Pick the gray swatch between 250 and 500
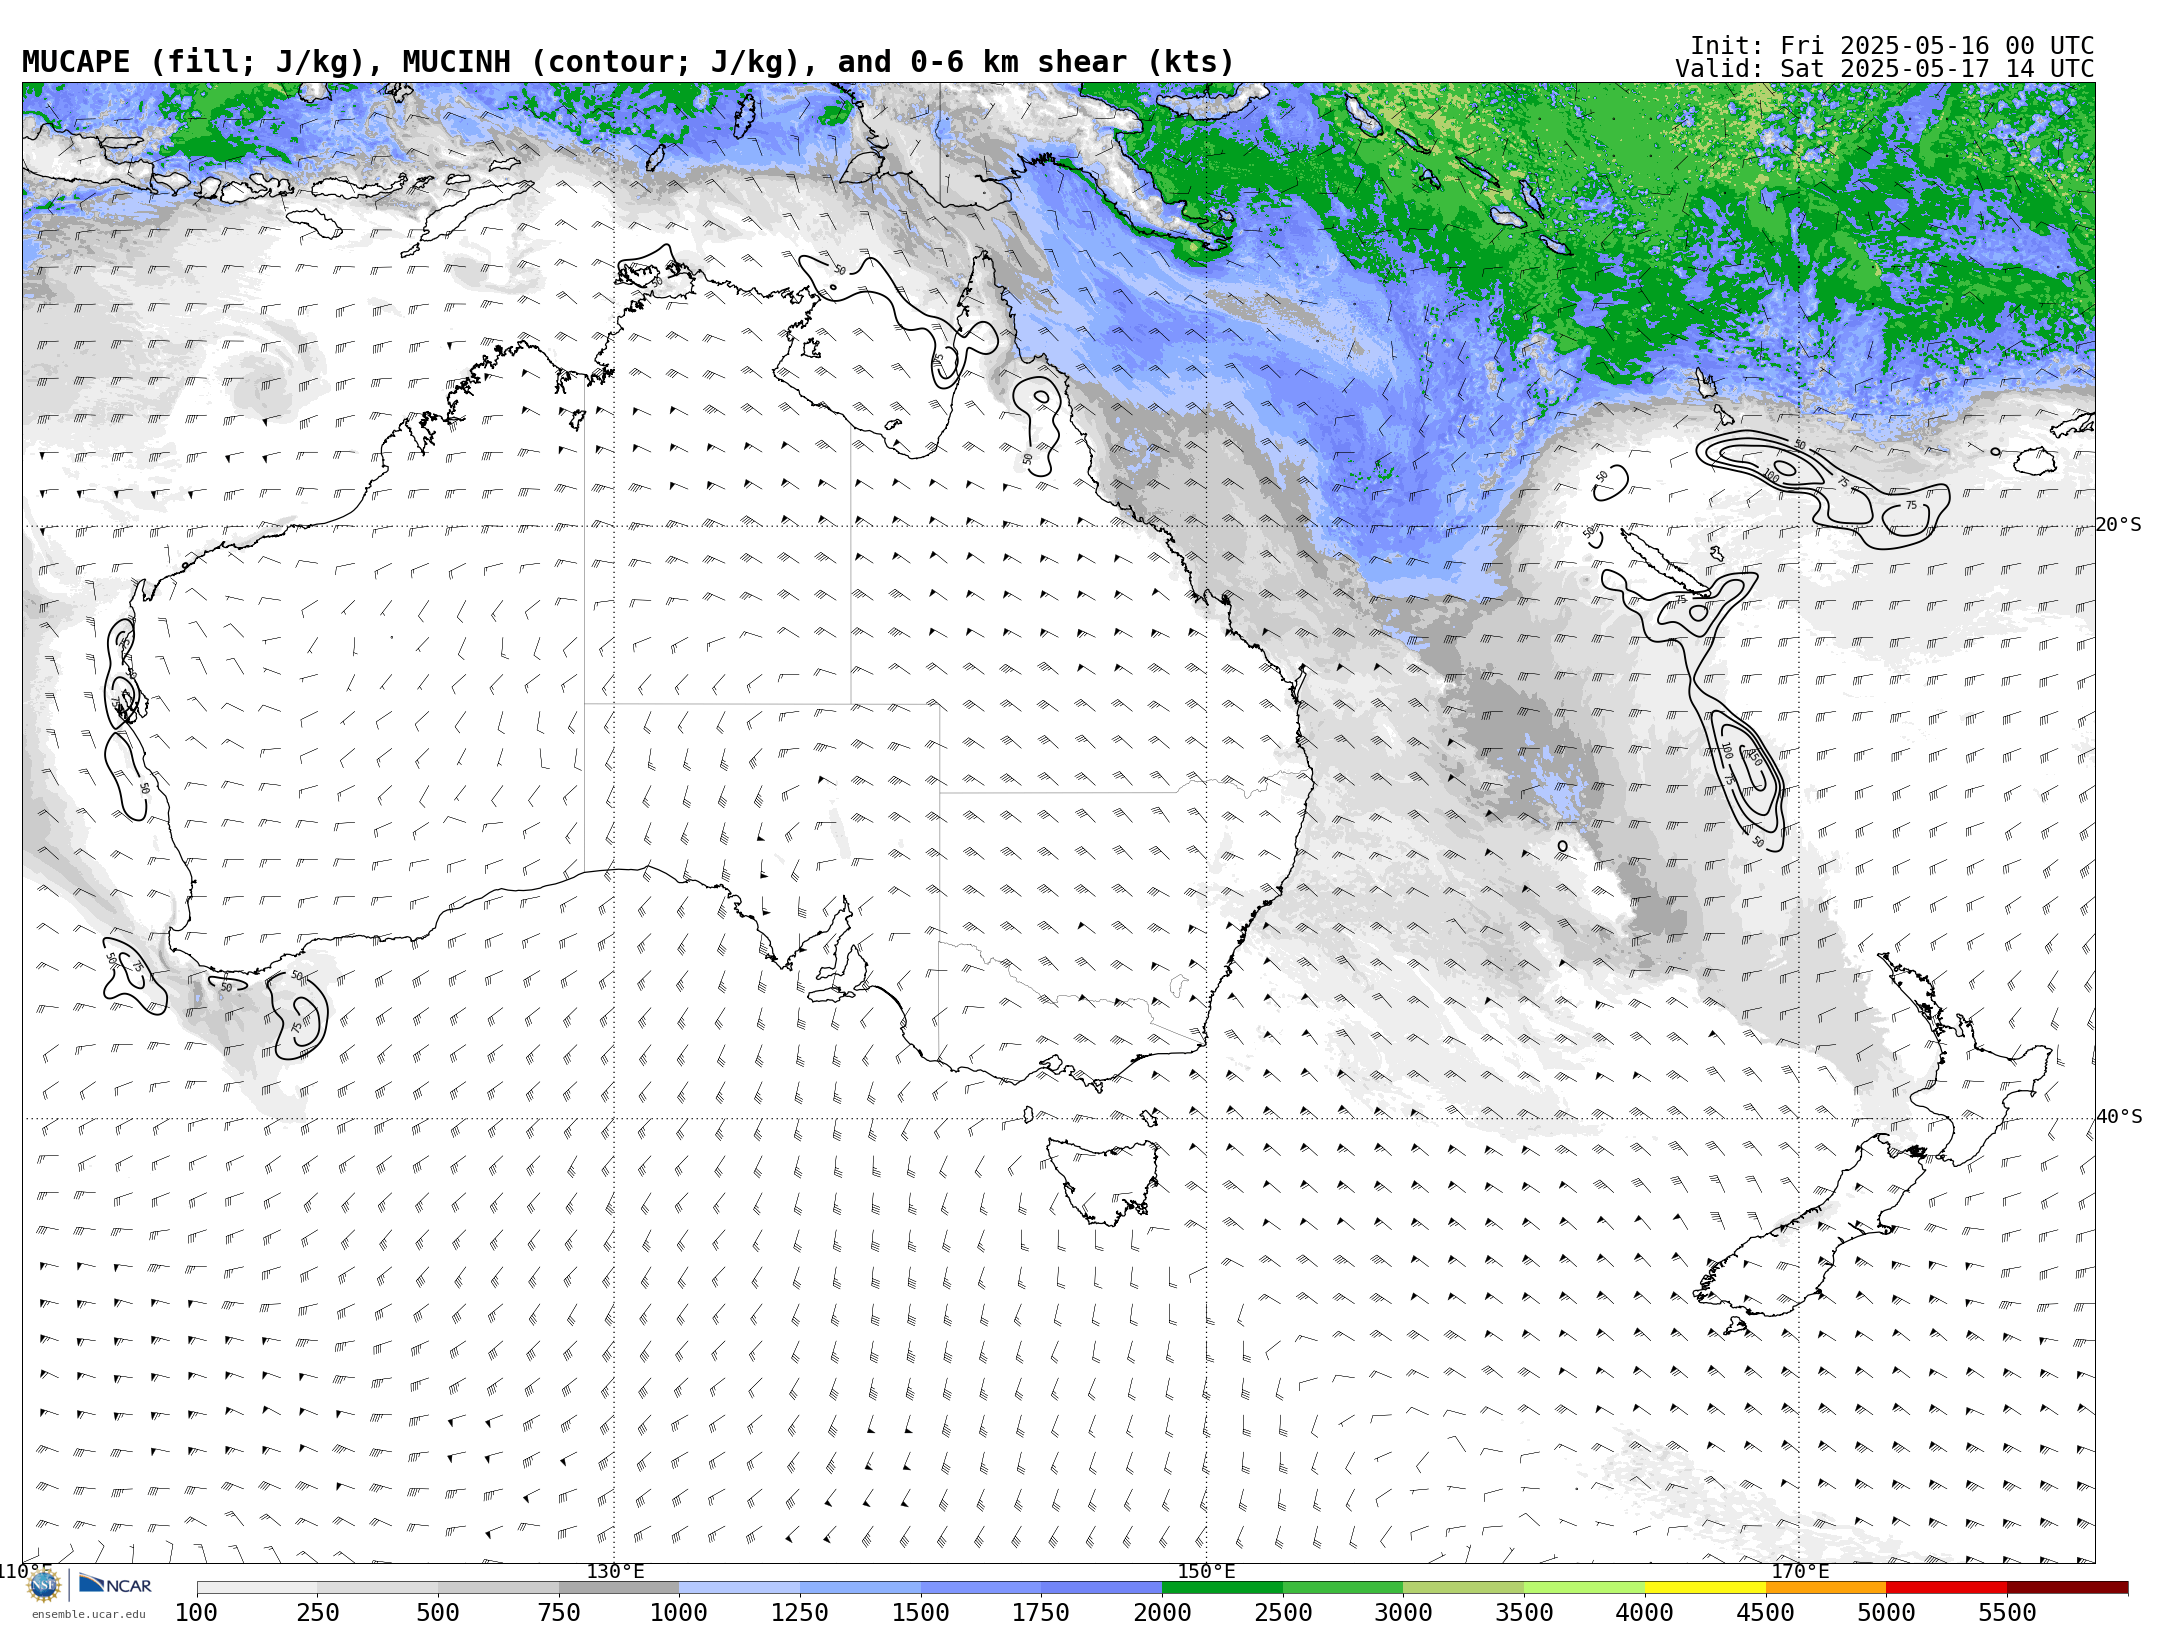2160x1626 pixels. click(x=378, y=1588)
